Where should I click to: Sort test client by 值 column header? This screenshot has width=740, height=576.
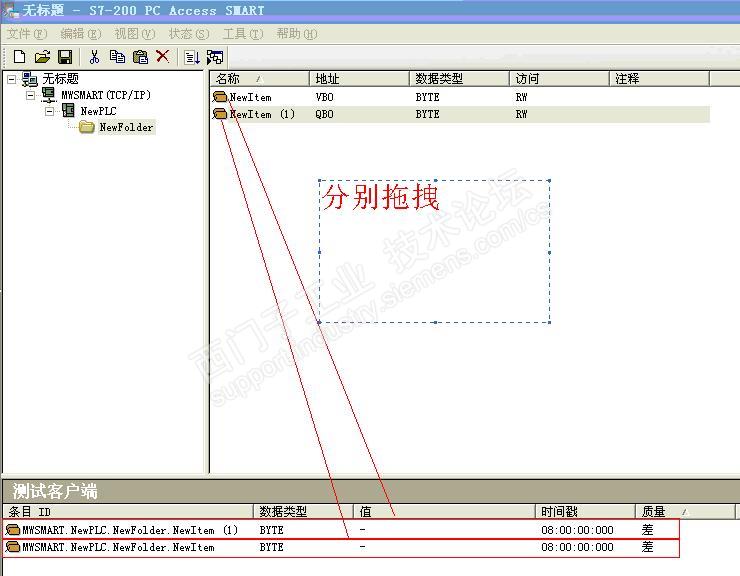pos(444,511)
